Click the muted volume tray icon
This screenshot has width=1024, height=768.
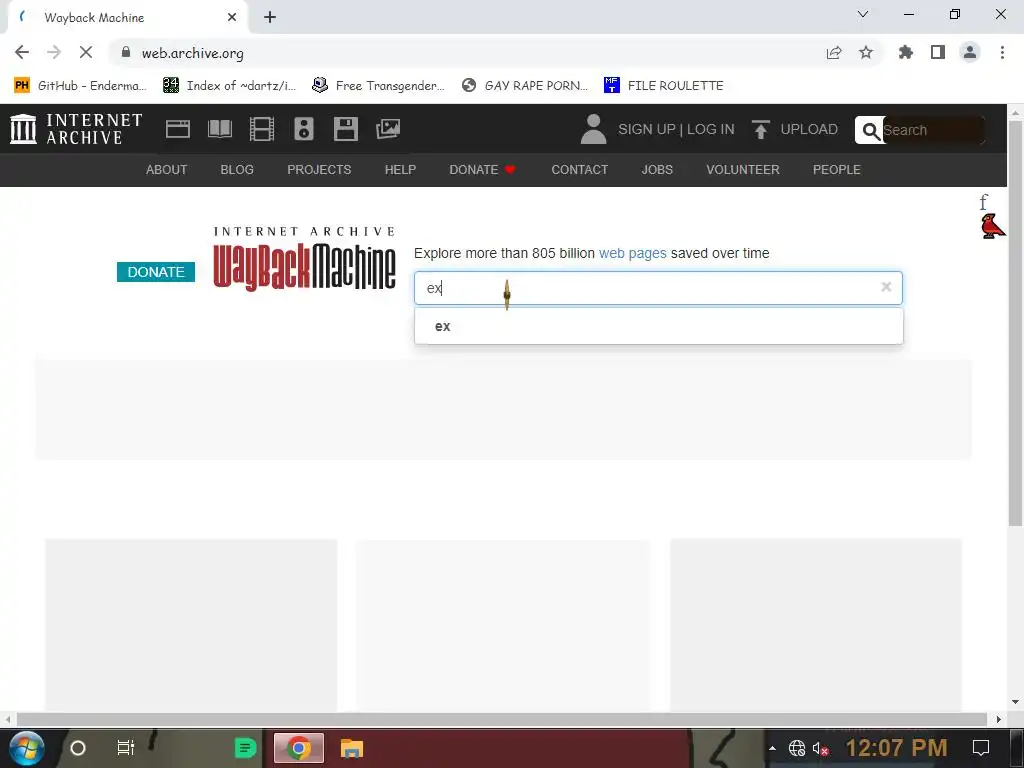(x=820, y=748)
